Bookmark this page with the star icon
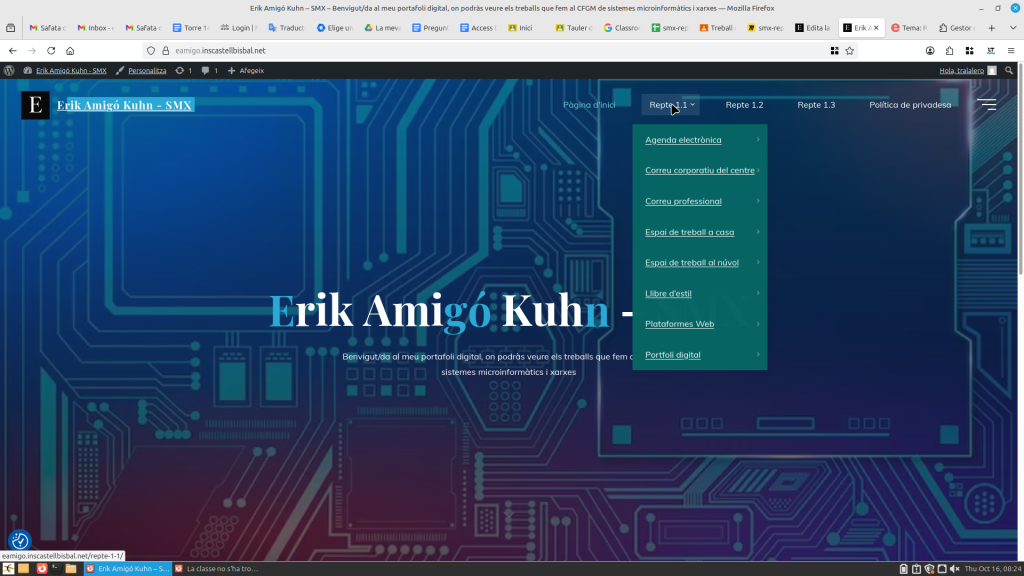Viewport: 1024px width, 576px height. click(850, 50)
